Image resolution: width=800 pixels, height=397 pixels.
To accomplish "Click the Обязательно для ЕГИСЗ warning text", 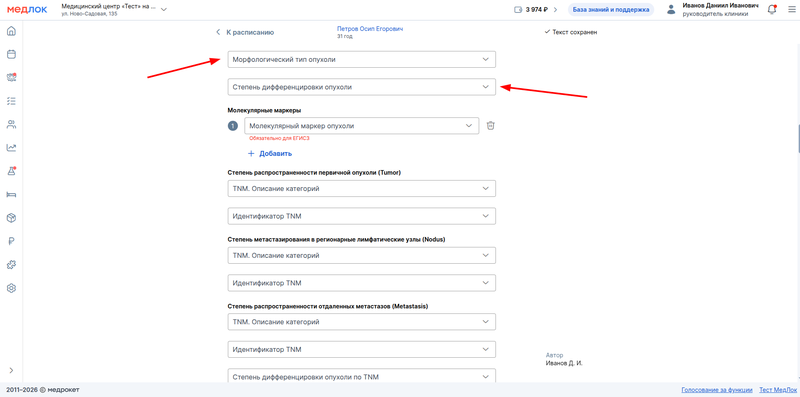I will (x=279, y=138).
